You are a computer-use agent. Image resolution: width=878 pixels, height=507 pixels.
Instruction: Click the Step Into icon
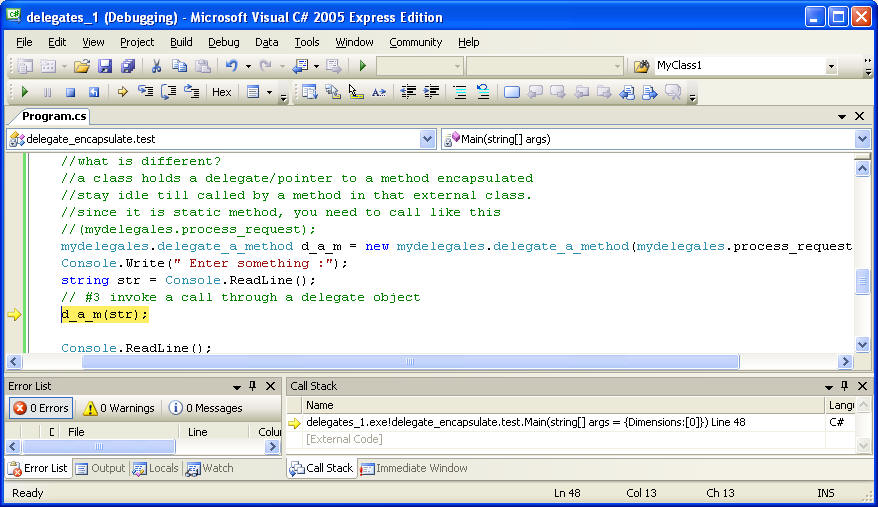[x=146, y=92]
